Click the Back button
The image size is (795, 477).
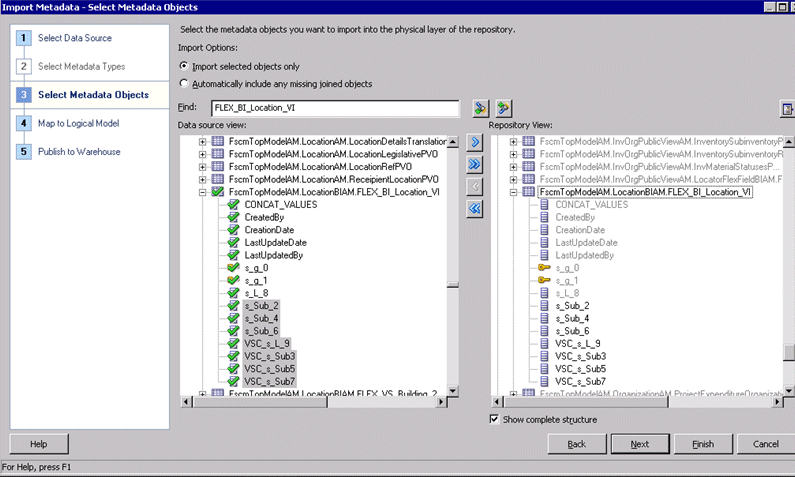[x=576, y=444]
